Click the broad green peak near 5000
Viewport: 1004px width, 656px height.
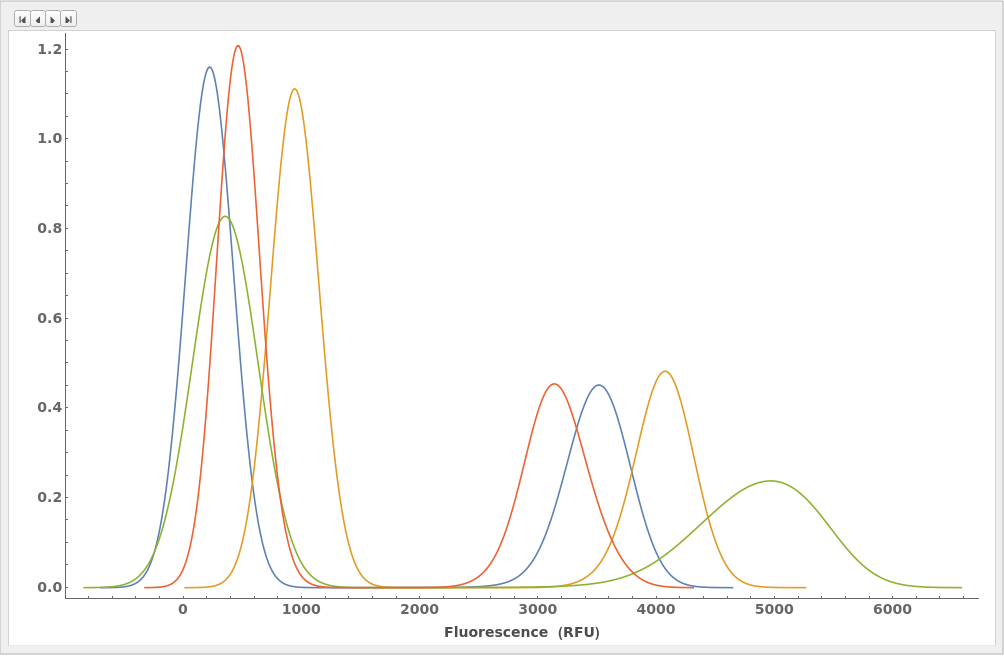point(769,481)
